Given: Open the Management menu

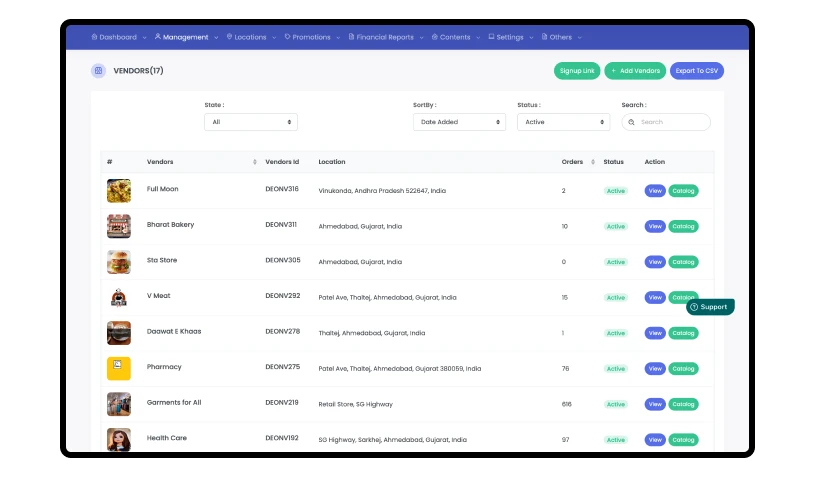Looking at the screenshot, I should click(x=185, y=37).
